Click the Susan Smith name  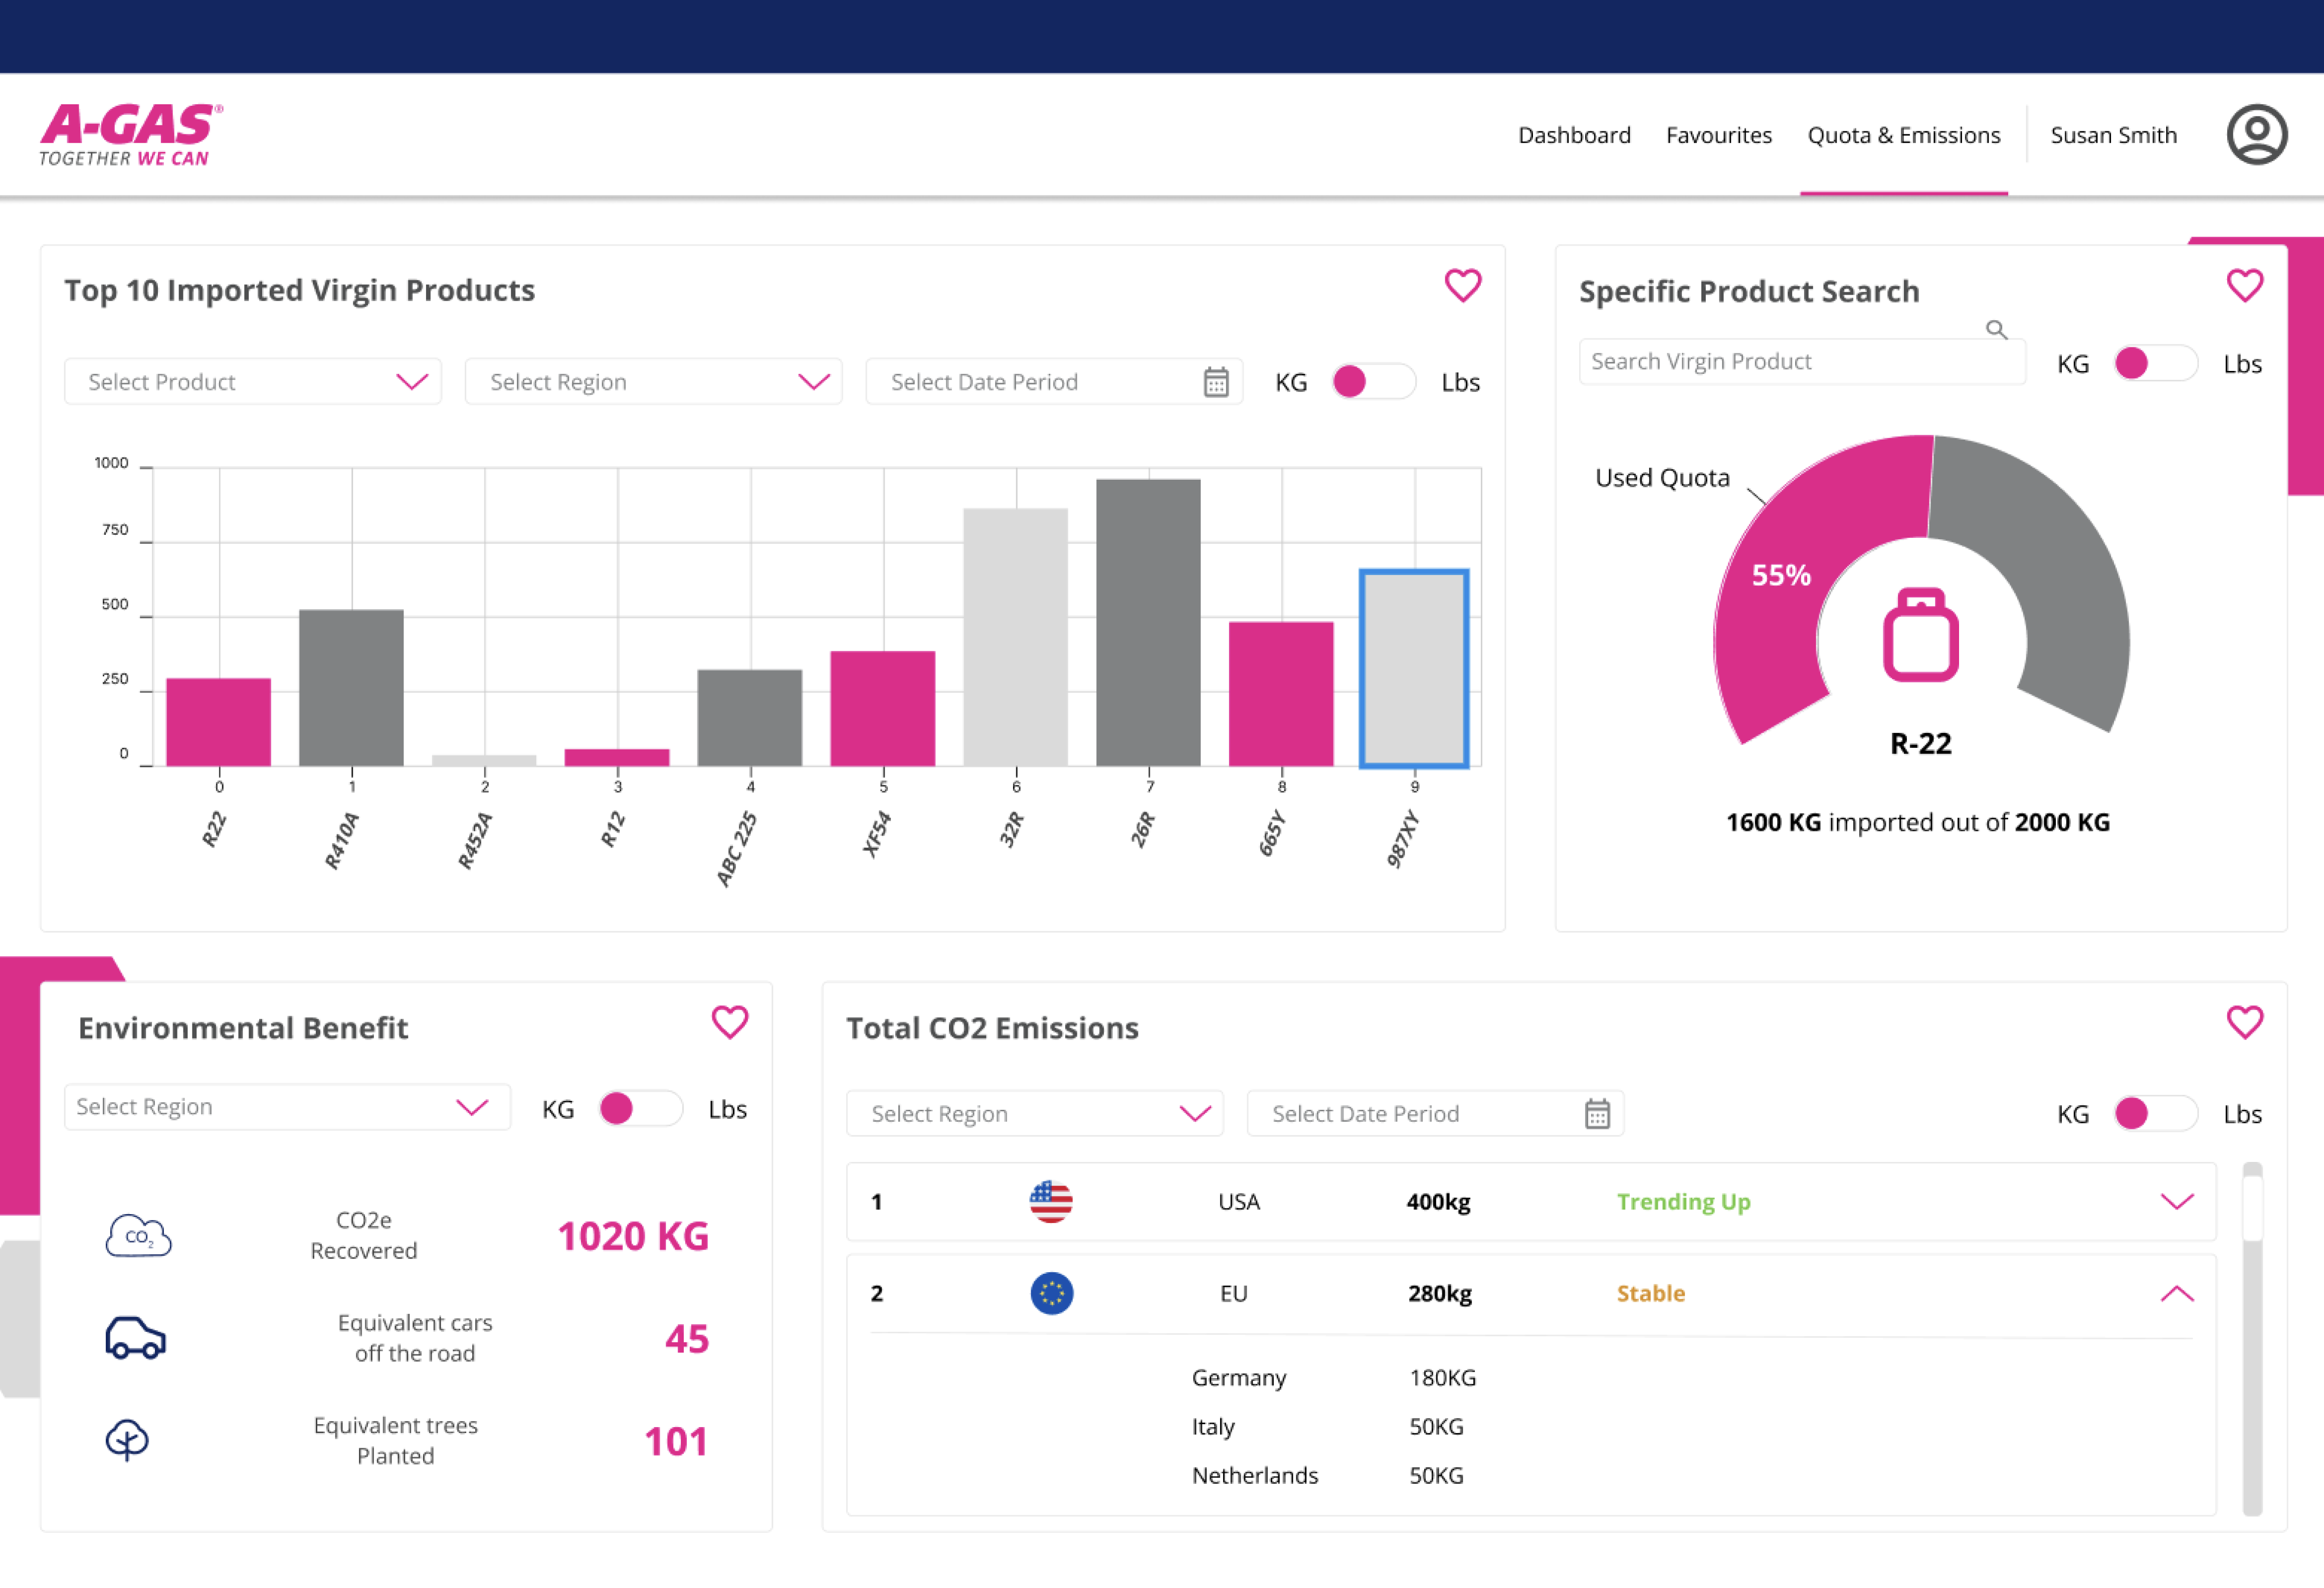(2113, 134)
